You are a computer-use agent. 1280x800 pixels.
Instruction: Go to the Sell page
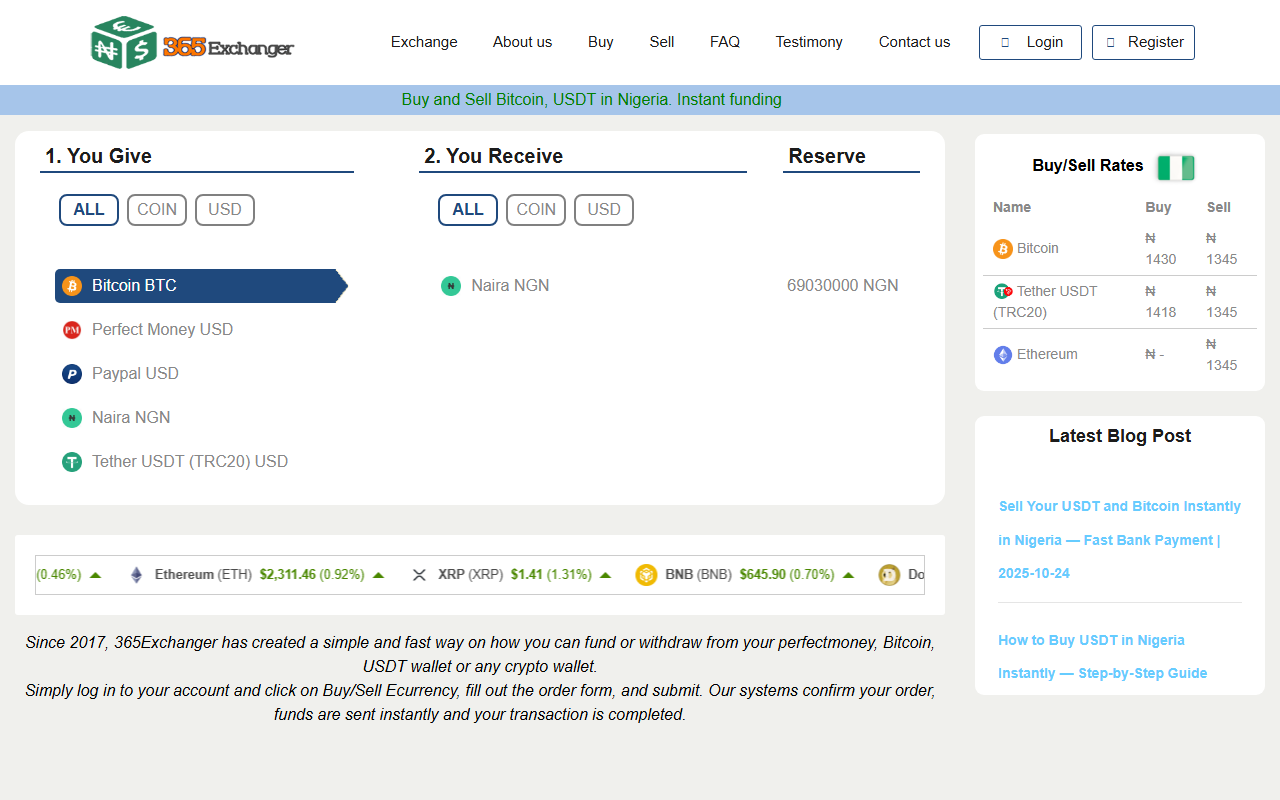point(662,42)
